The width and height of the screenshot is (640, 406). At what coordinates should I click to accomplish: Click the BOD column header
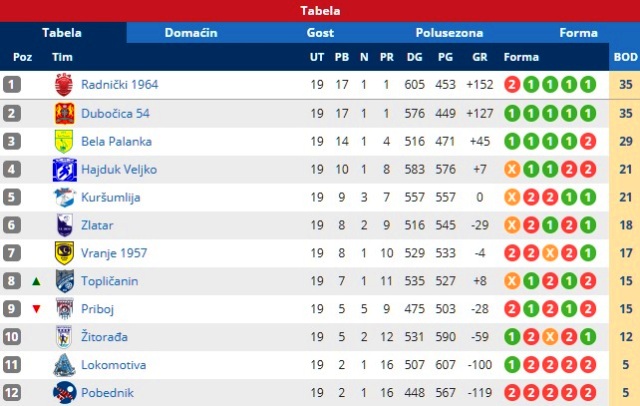625,57
